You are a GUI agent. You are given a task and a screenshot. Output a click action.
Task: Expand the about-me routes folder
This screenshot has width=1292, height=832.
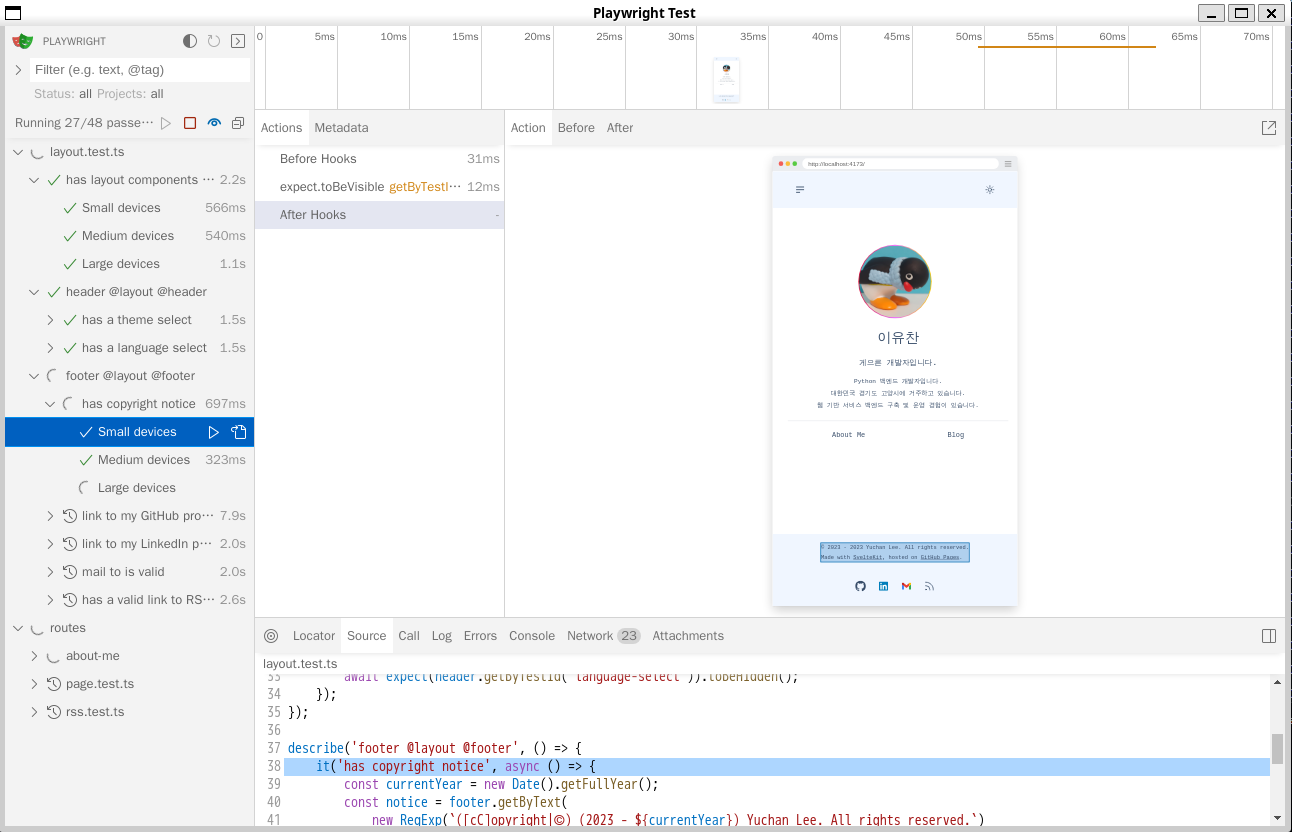[34, 656]
